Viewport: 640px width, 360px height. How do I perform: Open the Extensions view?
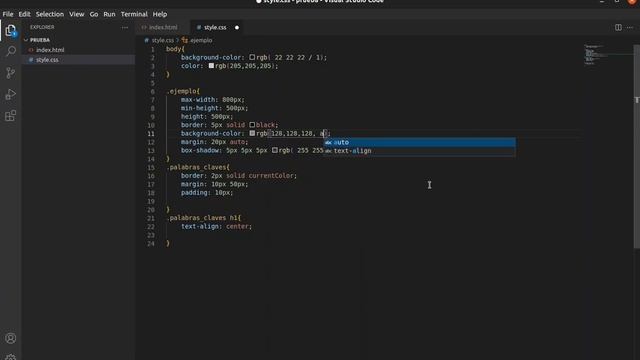11,116
